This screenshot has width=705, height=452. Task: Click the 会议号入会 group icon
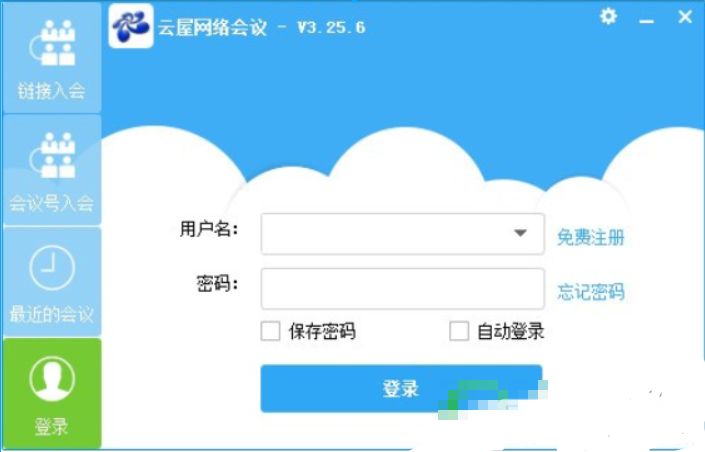(52, 155)
